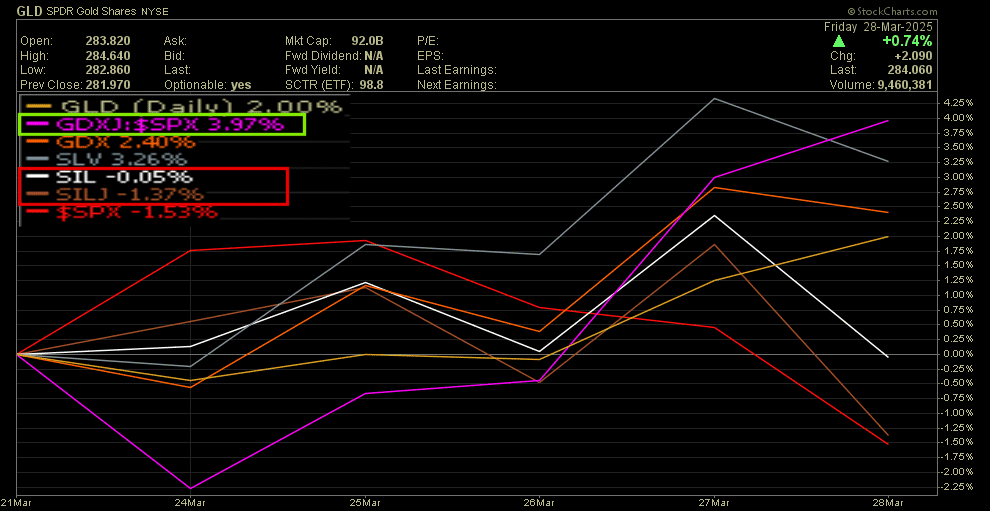Viewport: 990px width, 511px height.
Task: Click the SIL -0.05% legend entry
Action: click(109, 177)
